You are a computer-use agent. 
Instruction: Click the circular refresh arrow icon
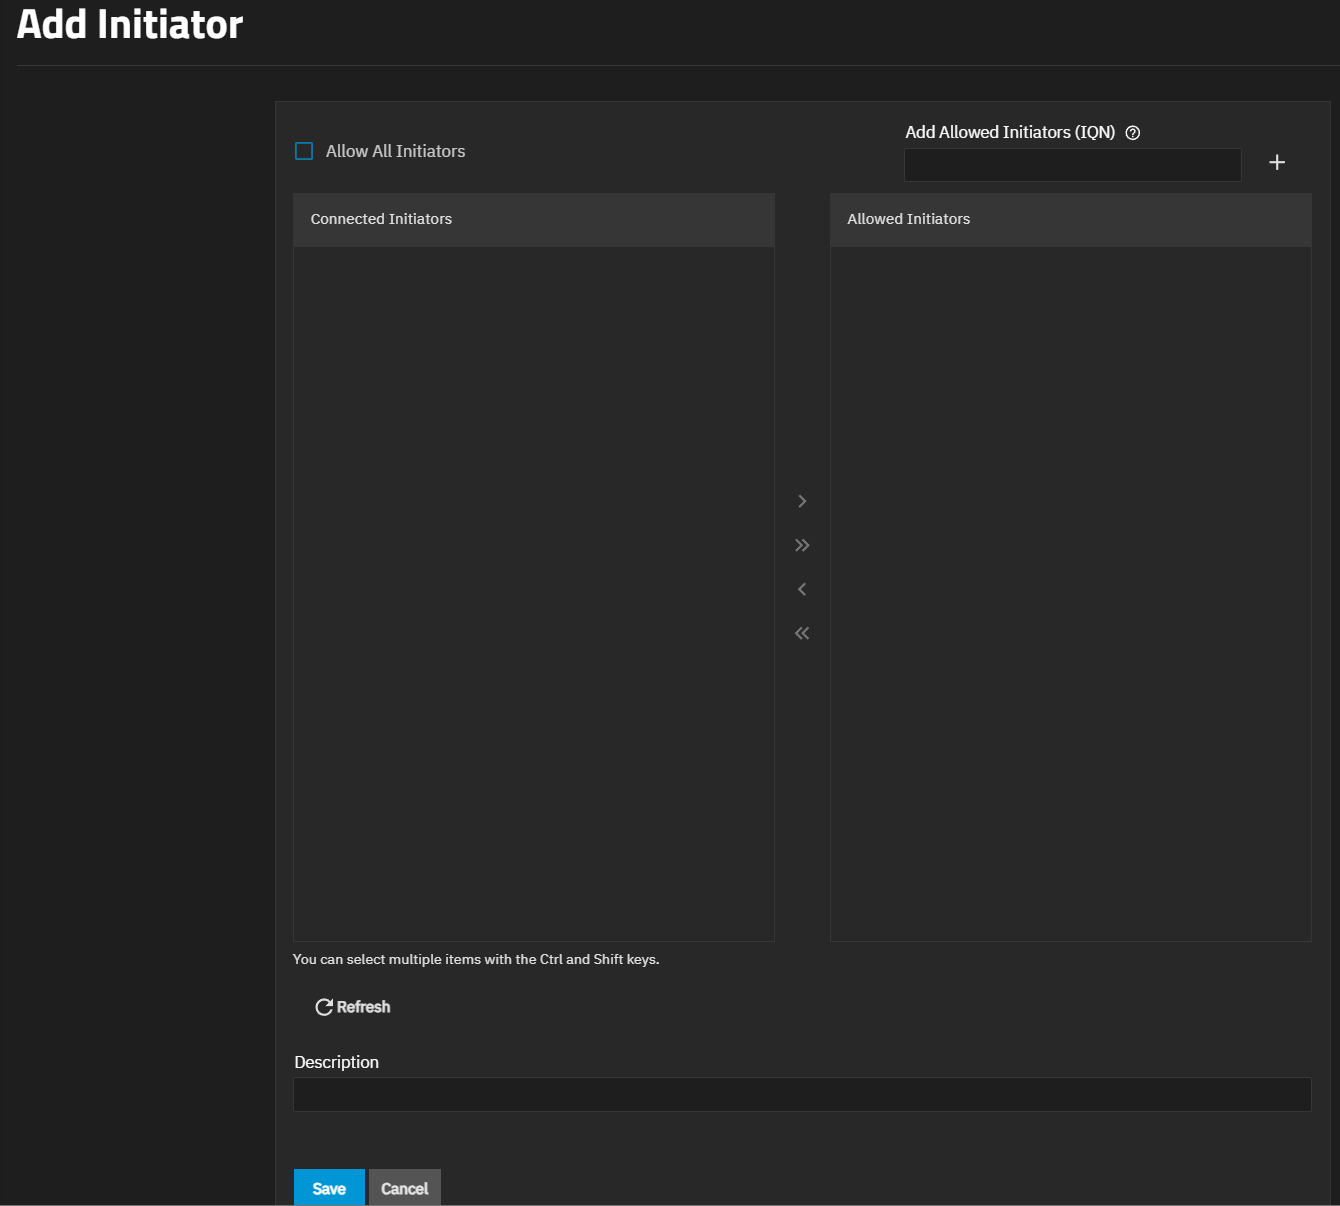[x=324, y=1007]
